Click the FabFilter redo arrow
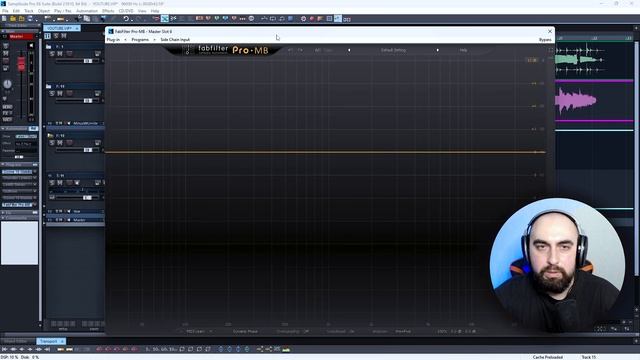 coord(300,50)
